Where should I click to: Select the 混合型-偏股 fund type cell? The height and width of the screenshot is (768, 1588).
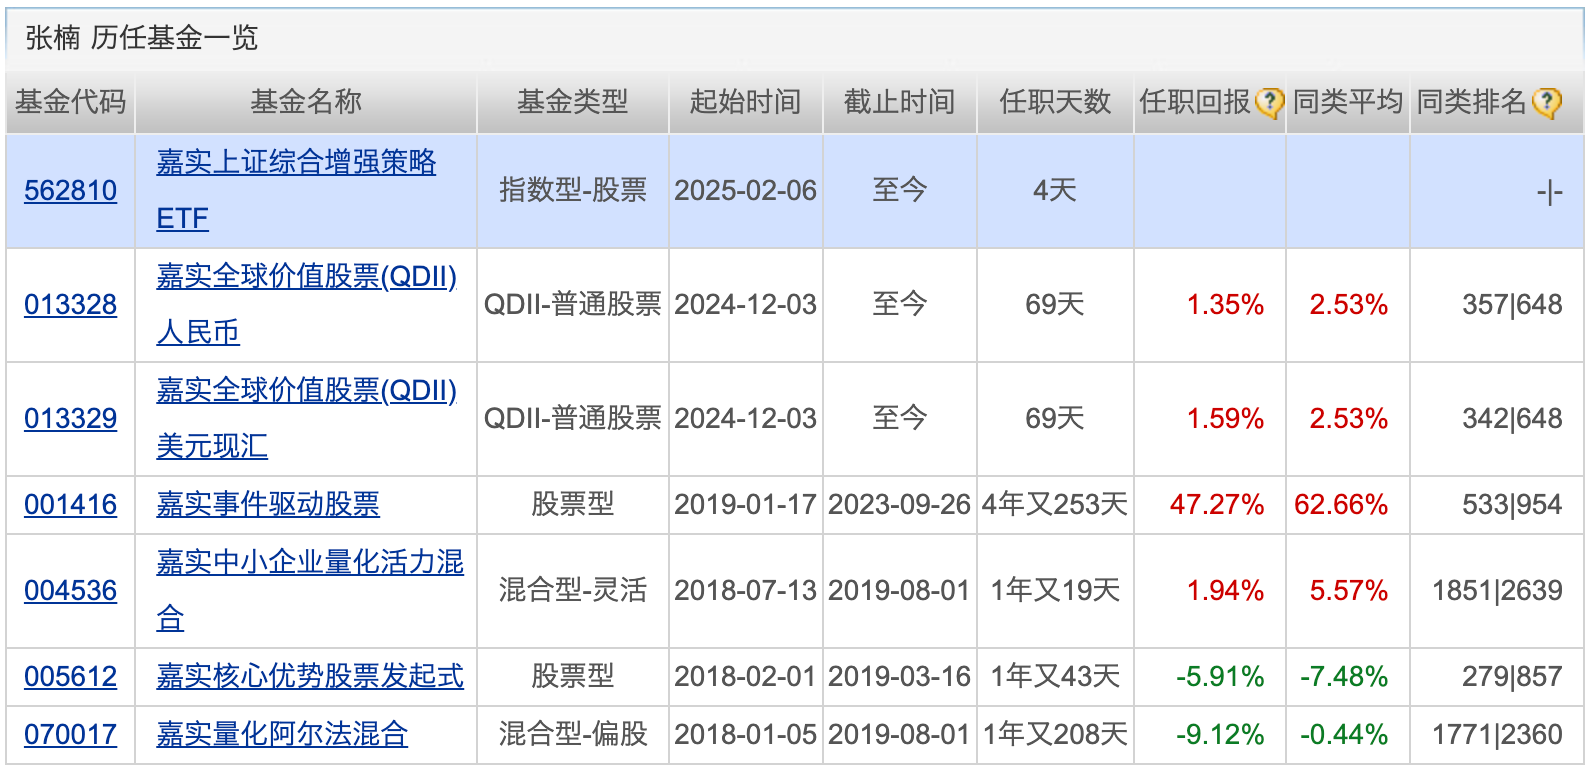pos(573,734)
